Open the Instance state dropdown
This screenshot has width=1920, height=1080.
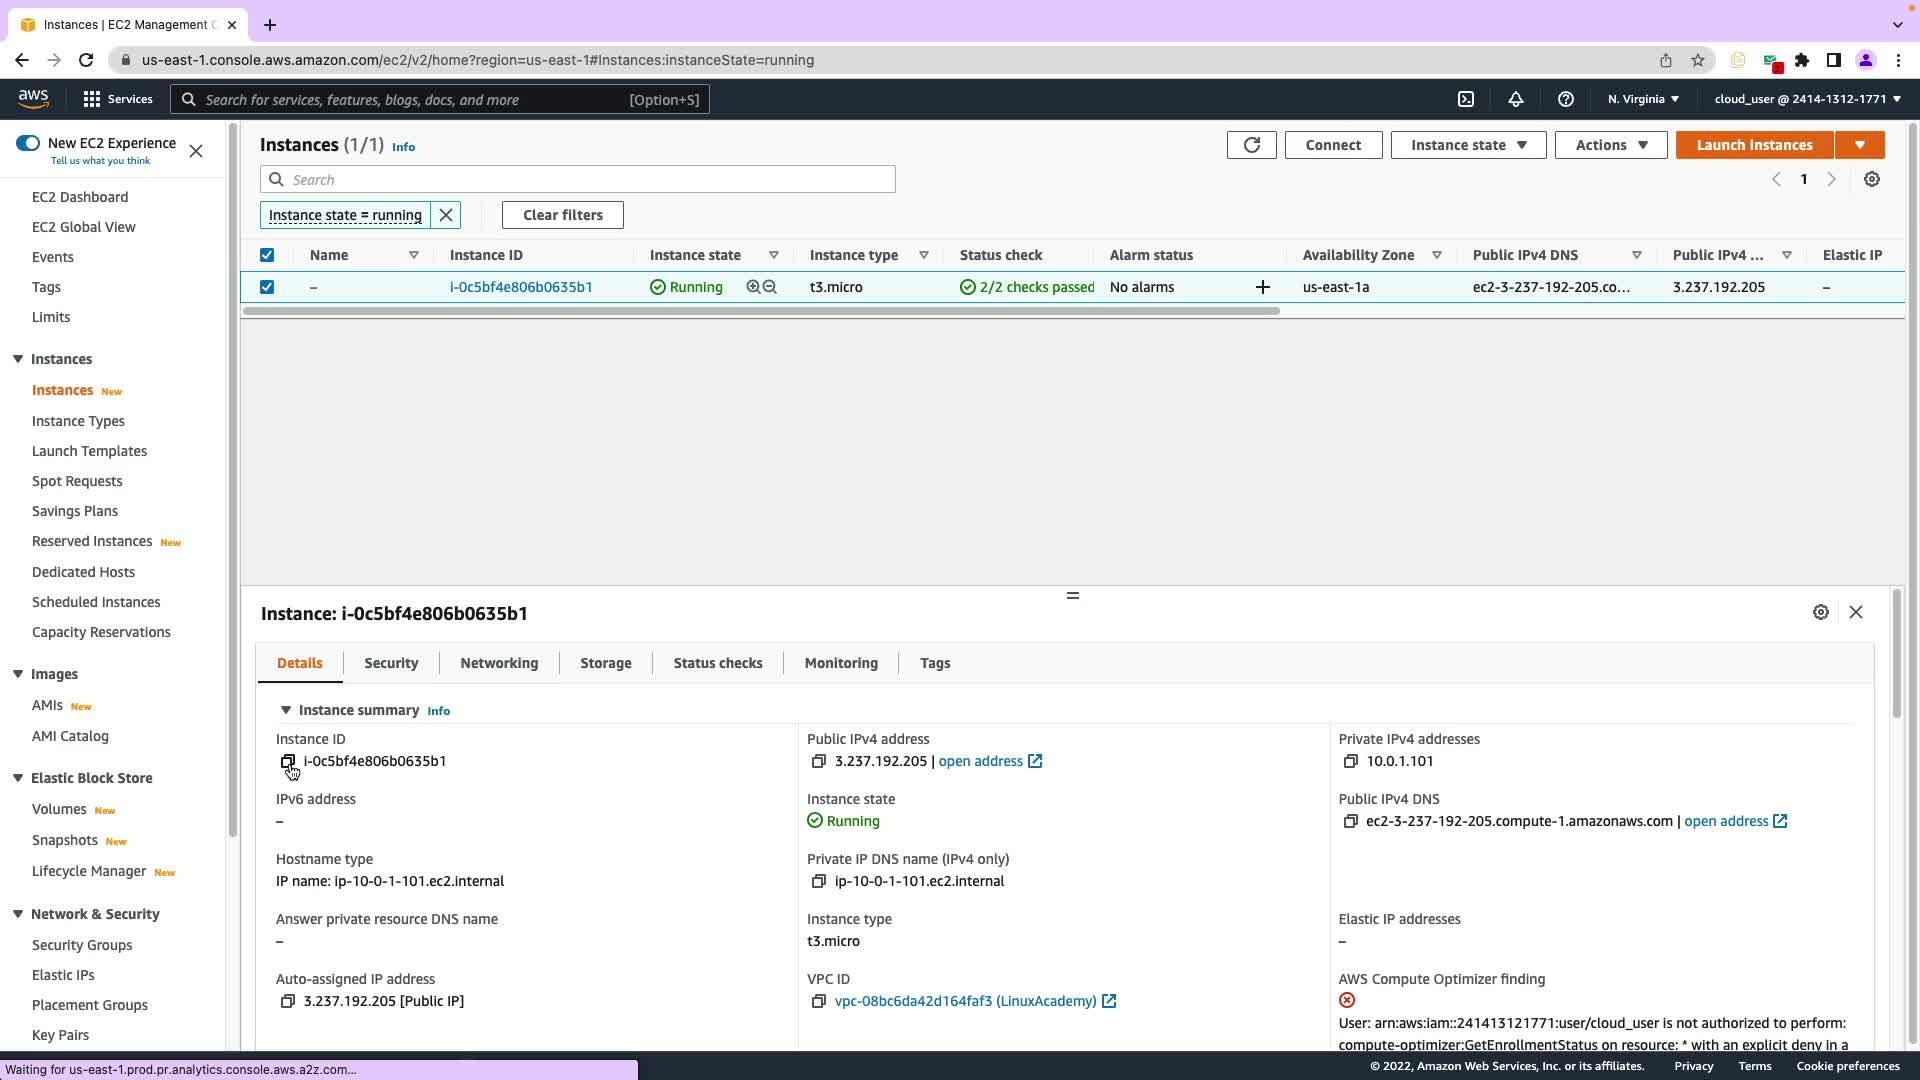click(1468, 145)
